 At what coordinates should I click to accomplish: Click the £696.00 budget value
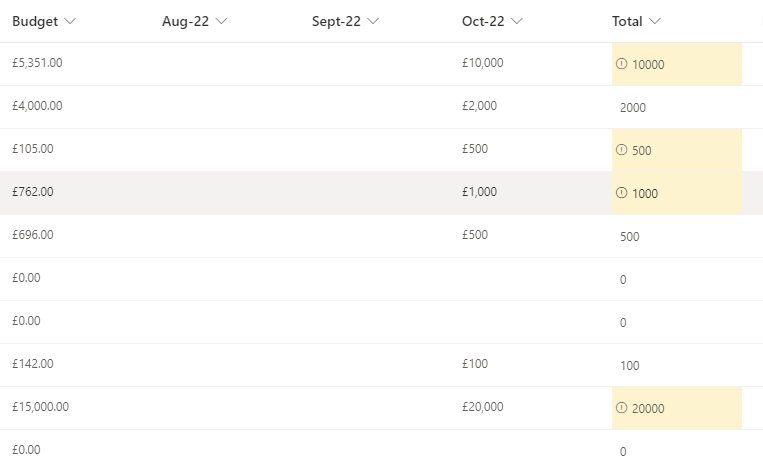coord(32,235)
